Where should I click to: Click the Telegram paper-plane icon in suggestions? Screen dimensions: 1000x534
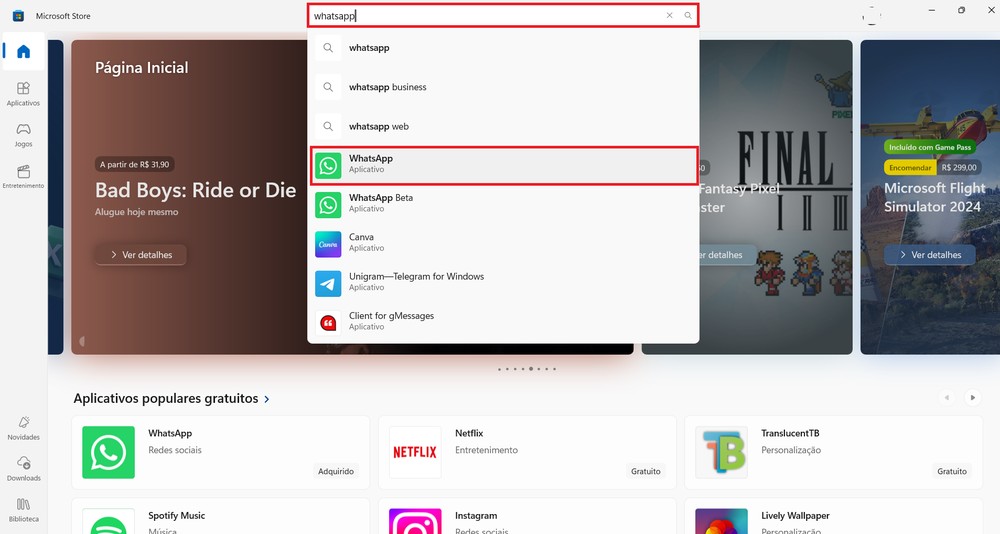(328, 284)
